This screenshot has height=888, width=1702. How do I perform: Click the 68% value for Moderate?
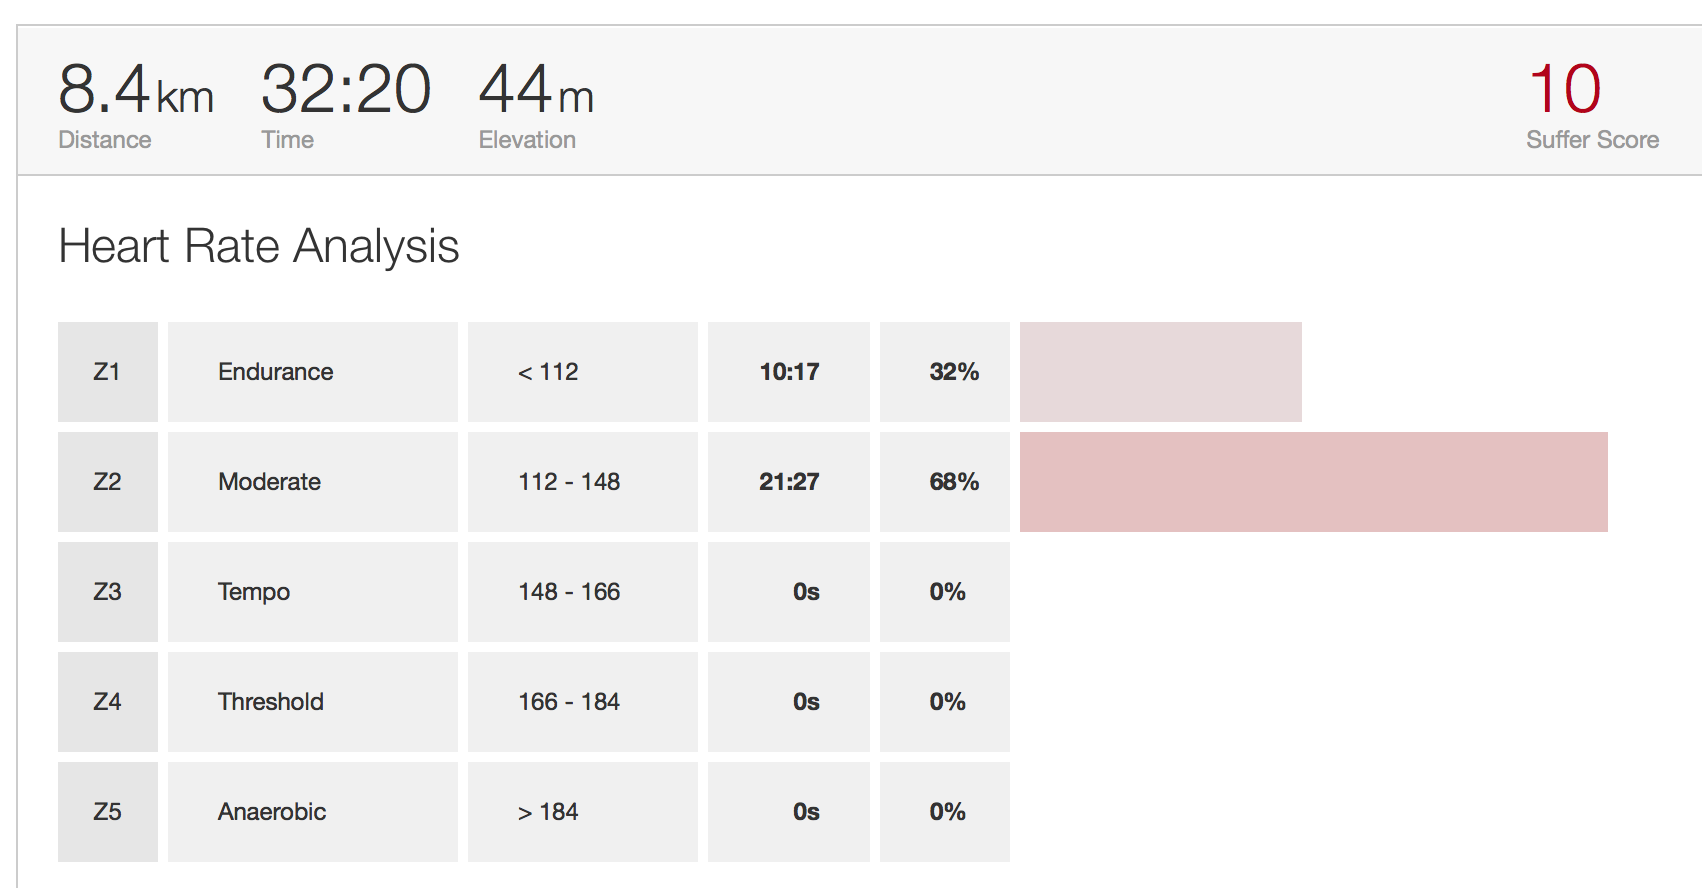tap(954, 482)
